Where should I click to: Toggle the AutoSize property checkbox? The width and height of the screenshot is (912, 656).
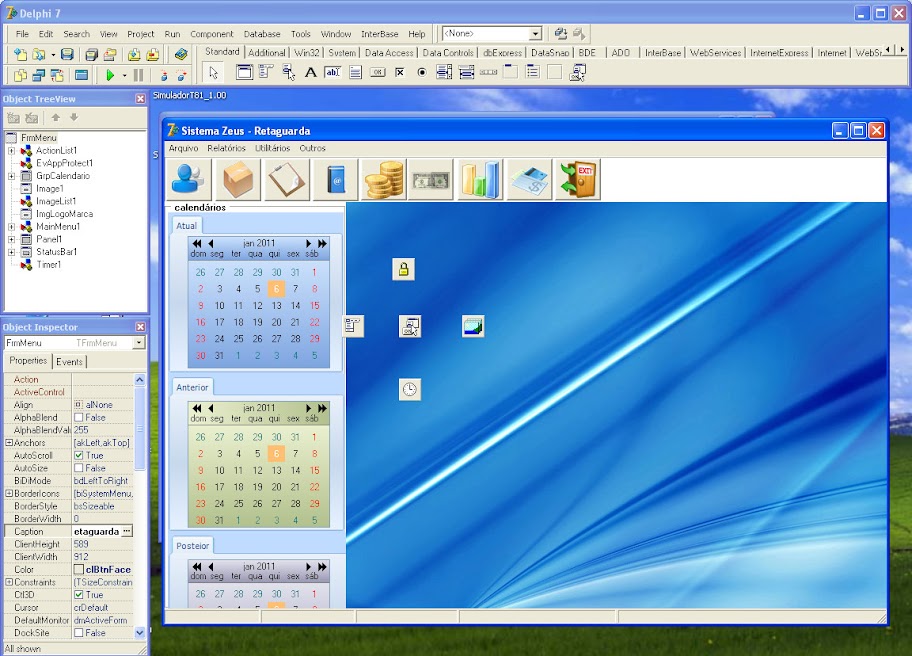pyautogui.click(x=79, y=468)
